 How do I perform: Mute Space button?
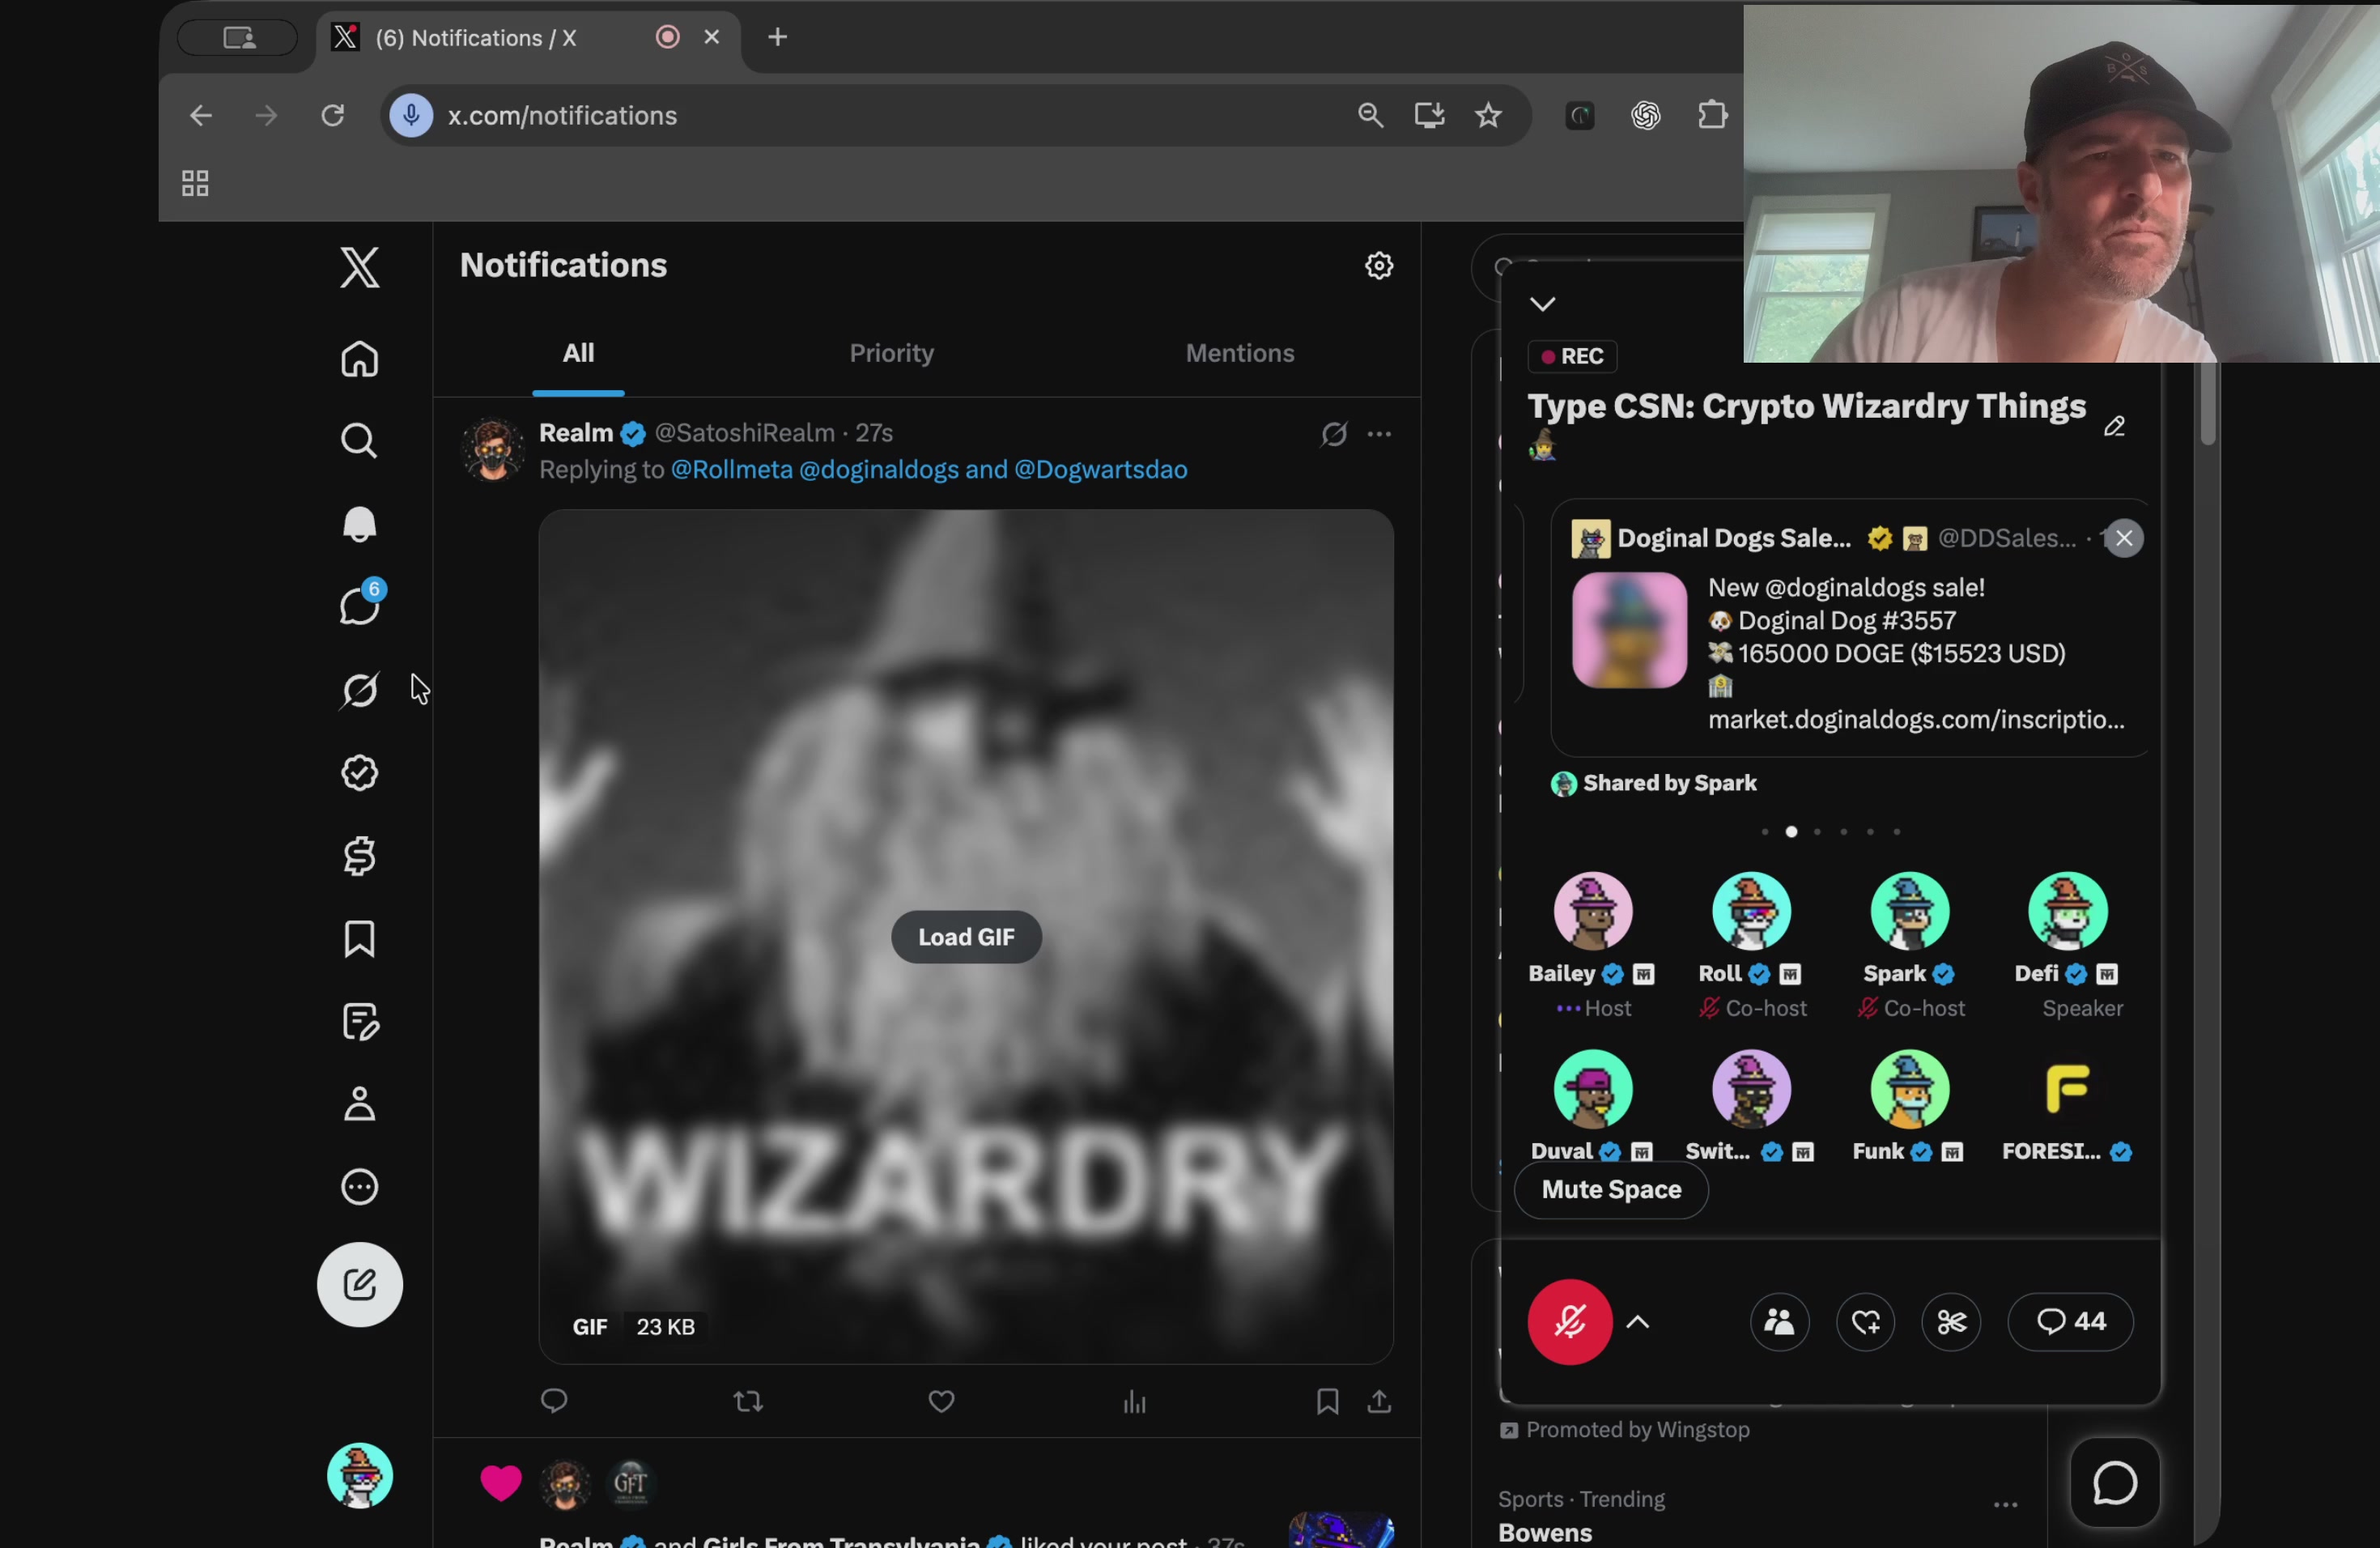[1610, 1189]
